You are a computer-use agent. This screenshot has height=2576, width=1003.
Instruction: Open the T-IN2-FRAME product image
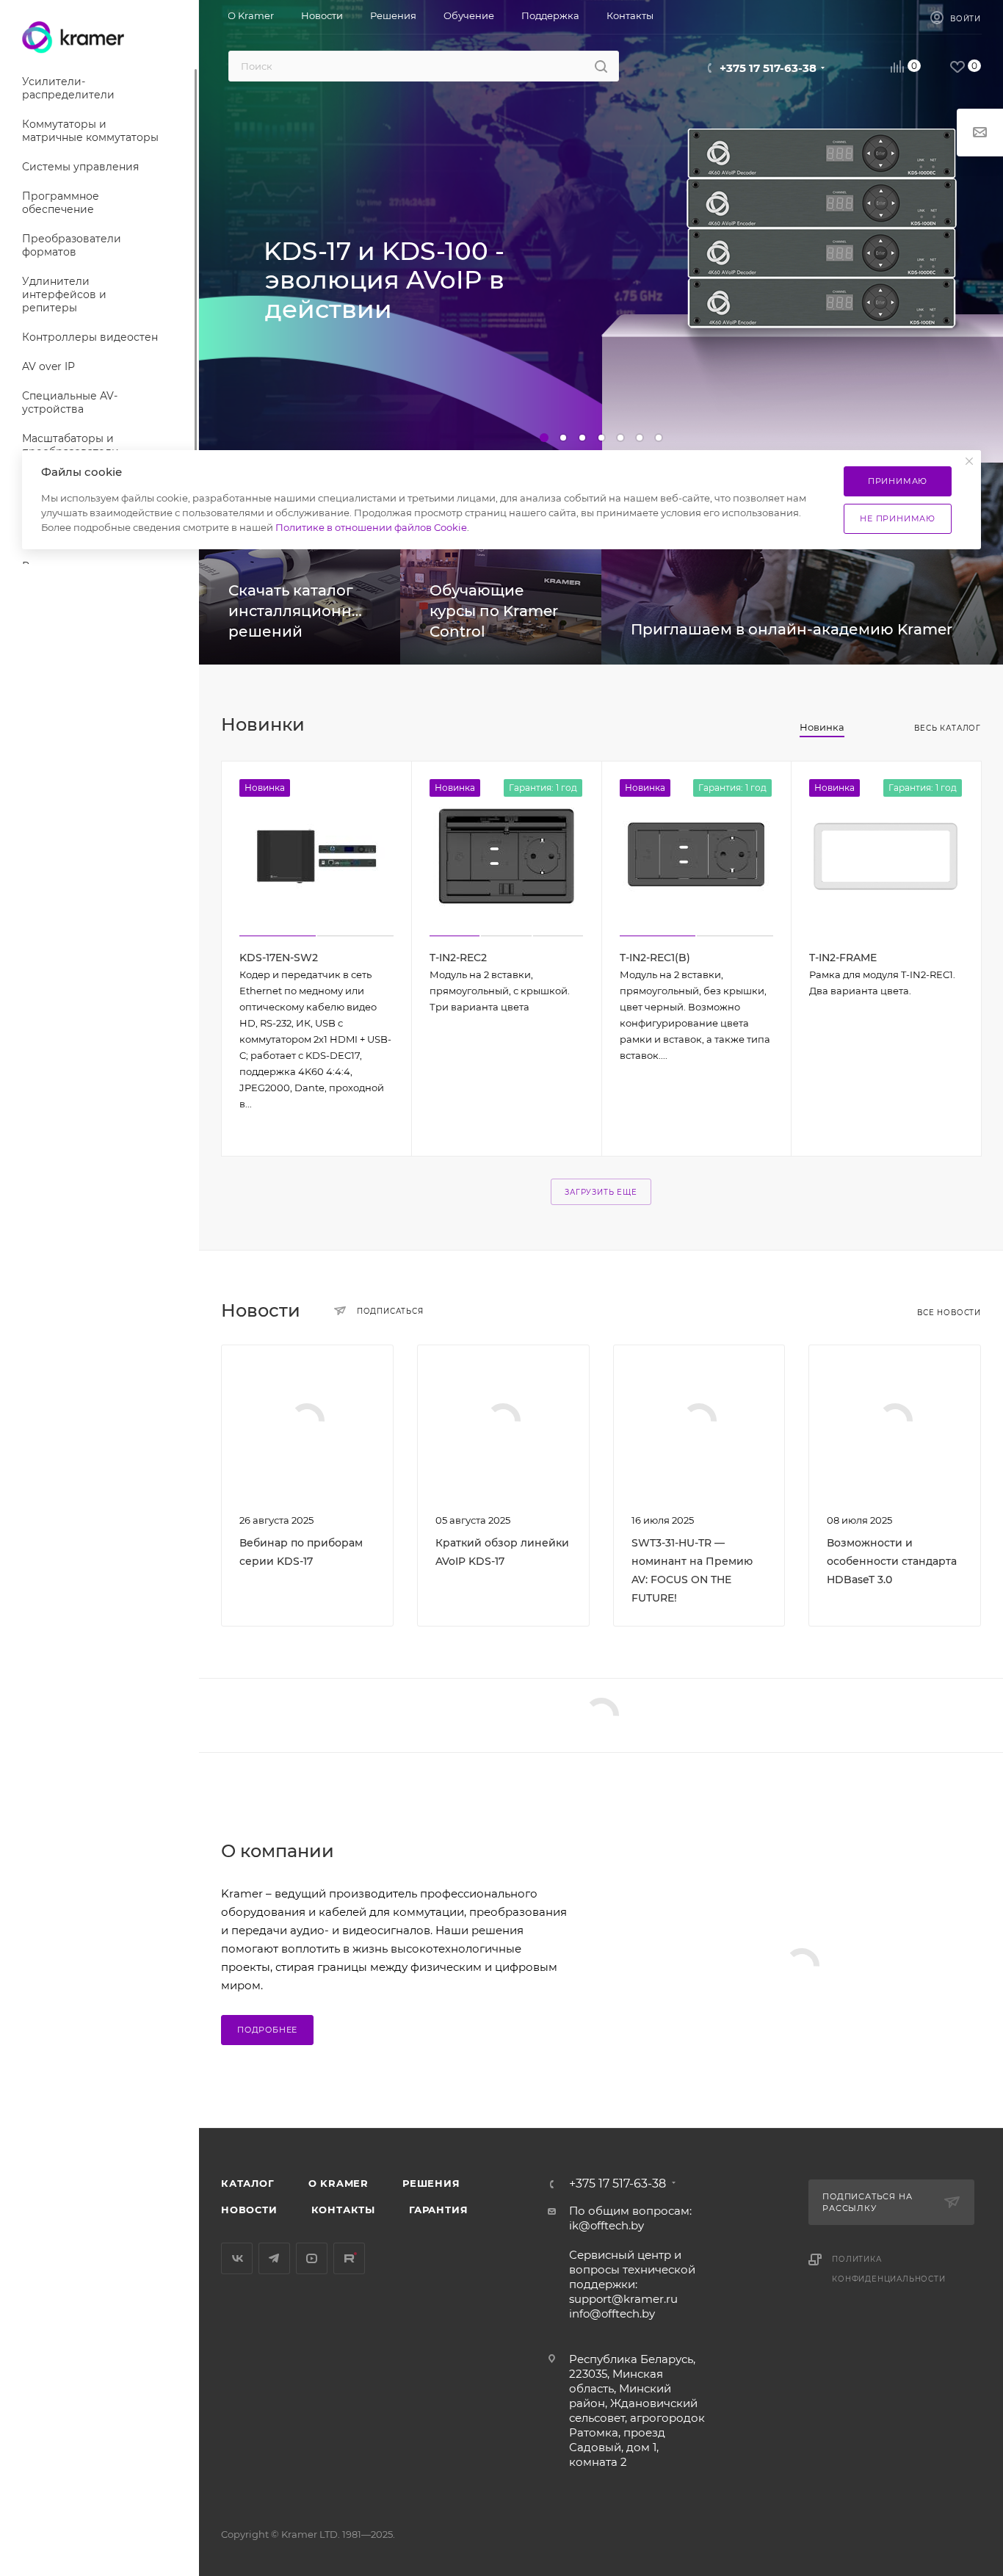coord(885,856)
